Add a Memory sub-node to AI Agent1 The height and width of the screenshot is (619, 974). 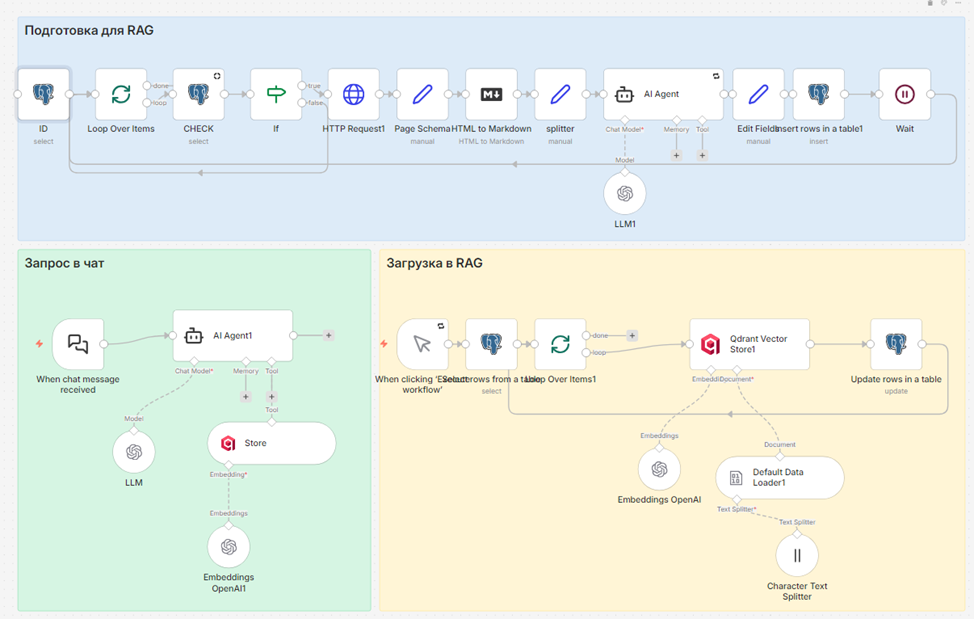coord(246,396)
